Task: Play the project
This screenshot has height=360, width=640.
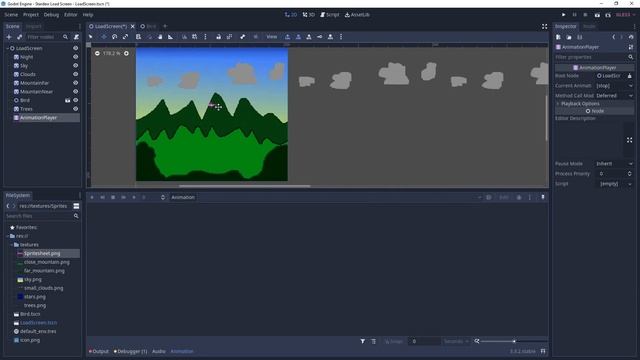Action: point(564,15)
